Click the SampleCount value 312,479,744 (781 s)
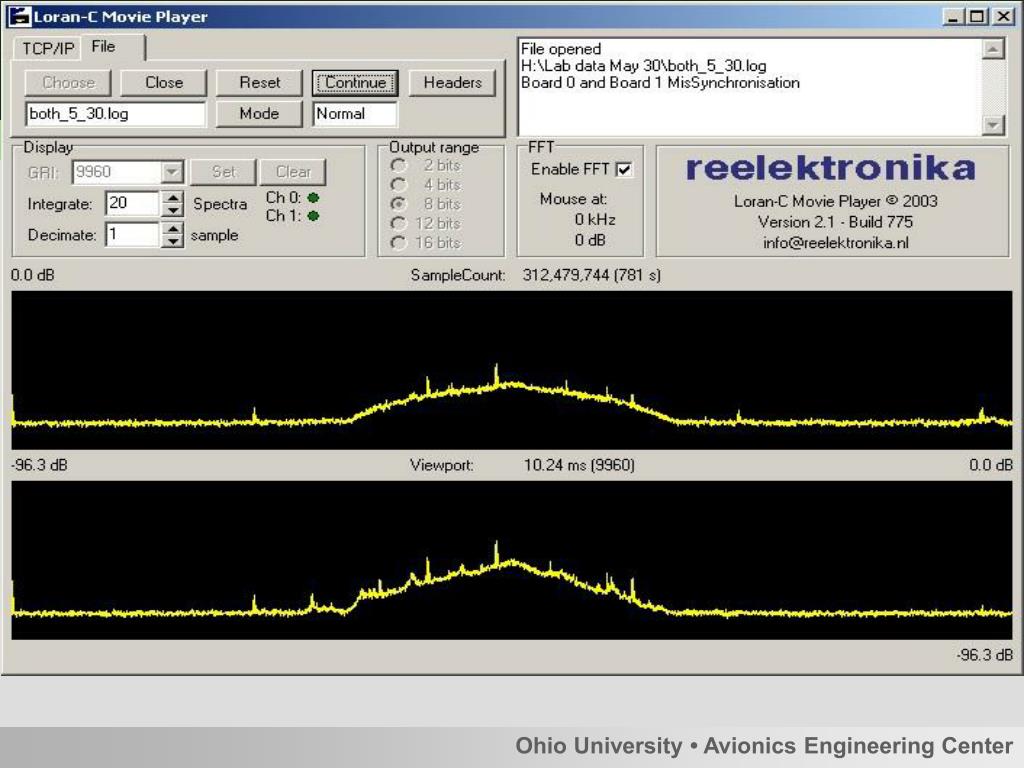 click(x=592, y=275)
